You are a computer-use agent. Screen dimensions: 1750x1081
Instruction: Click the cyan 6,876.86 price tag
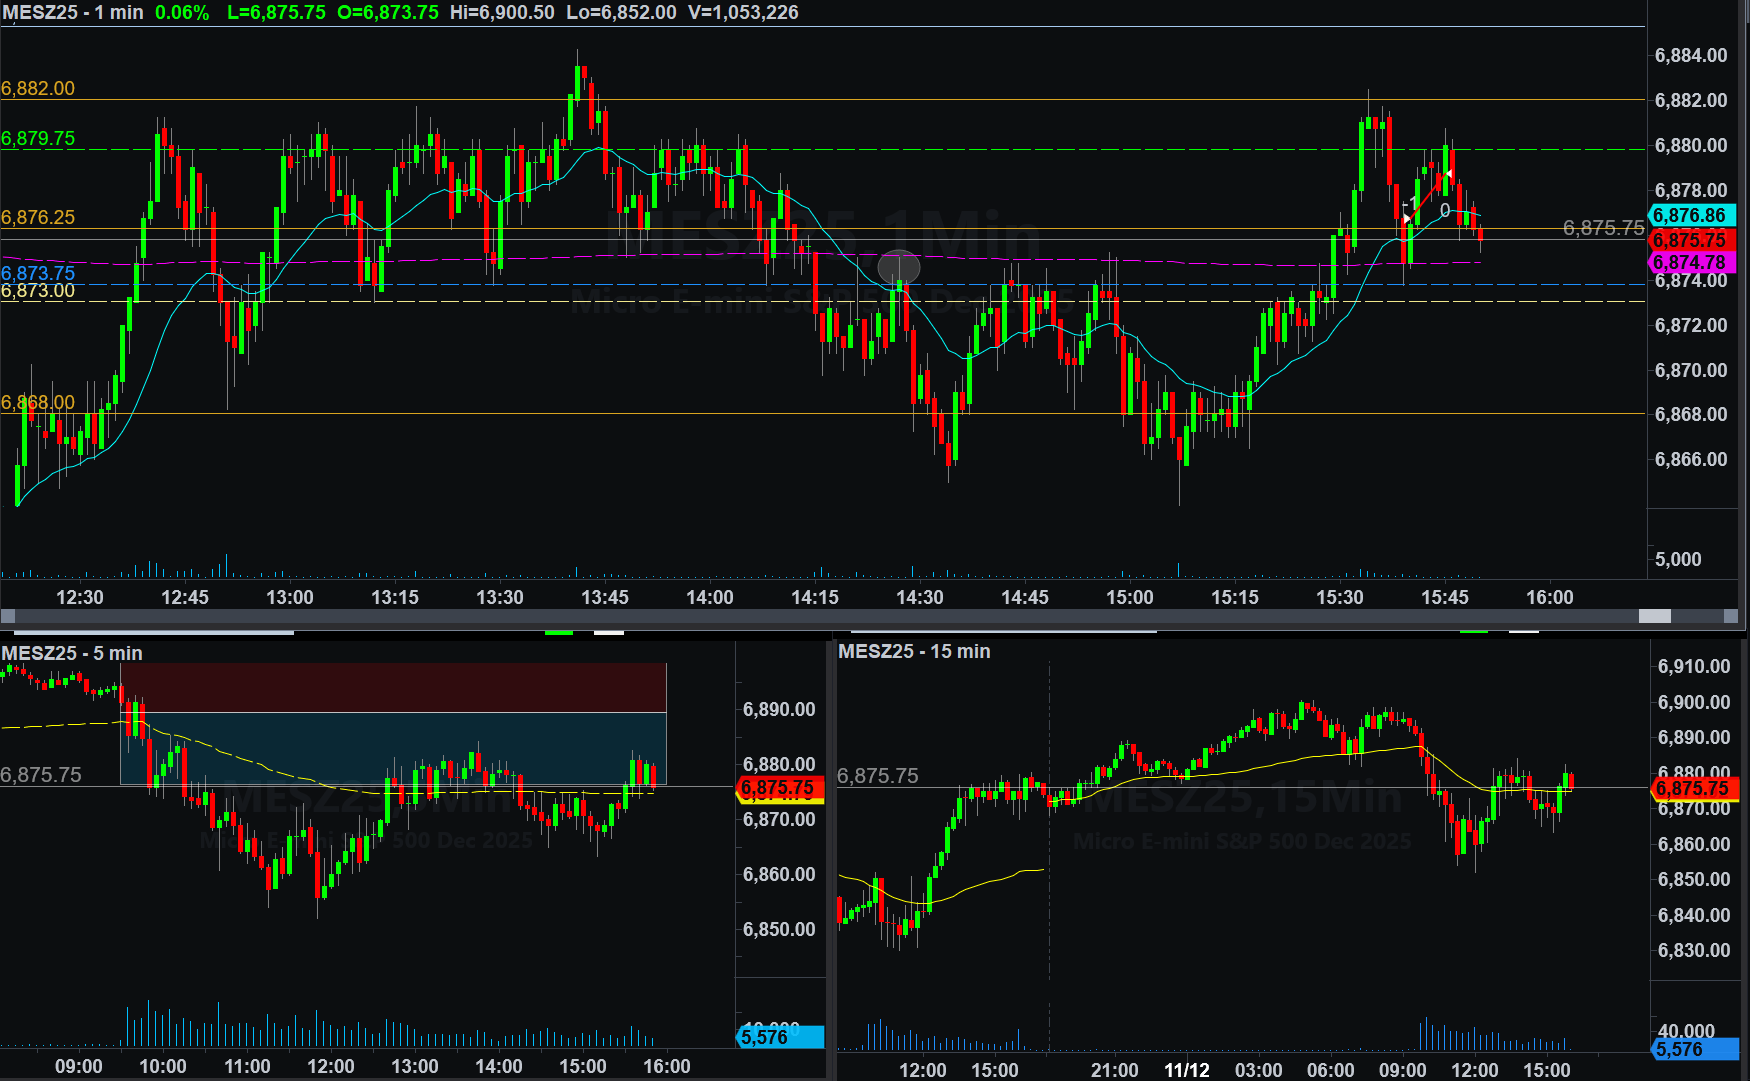coord(1690,215)
